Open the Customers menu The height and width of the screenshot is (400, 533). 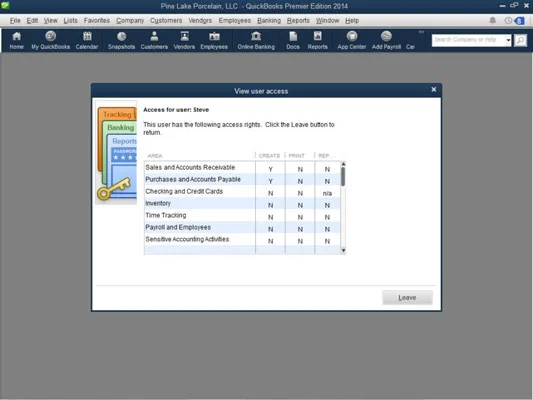click(166, 20)
